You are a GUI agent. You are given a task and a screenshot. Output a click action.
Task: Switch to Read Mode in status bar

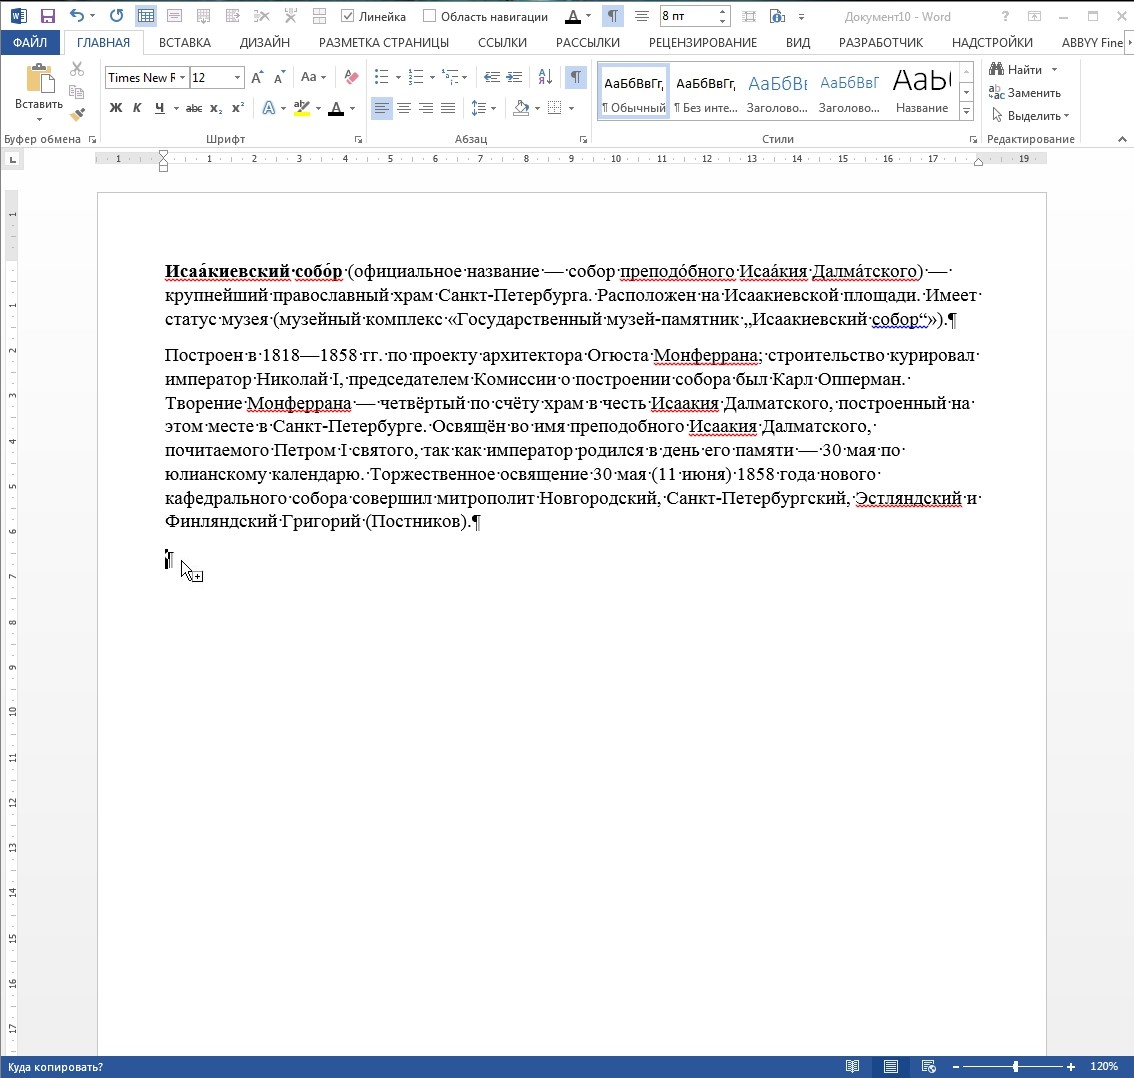point(853,1066)
